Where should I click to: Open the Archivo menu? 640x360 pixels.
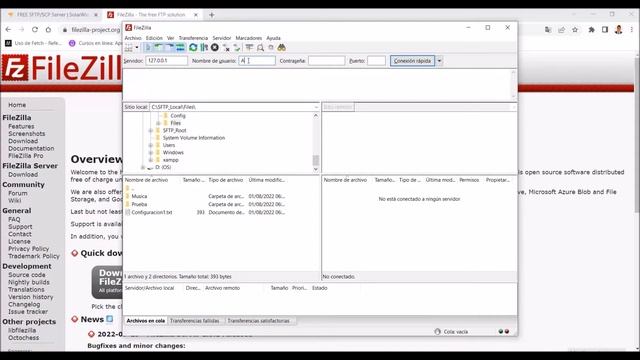point(133,38)
